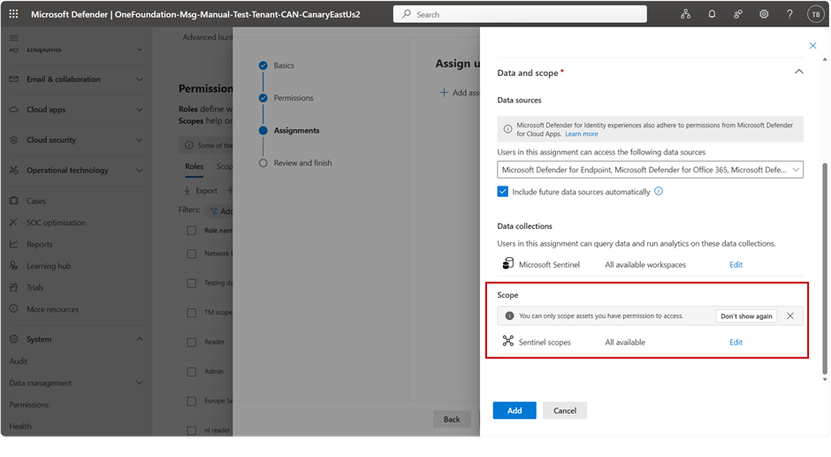Expand Cloud apps menu

point(139,110)
